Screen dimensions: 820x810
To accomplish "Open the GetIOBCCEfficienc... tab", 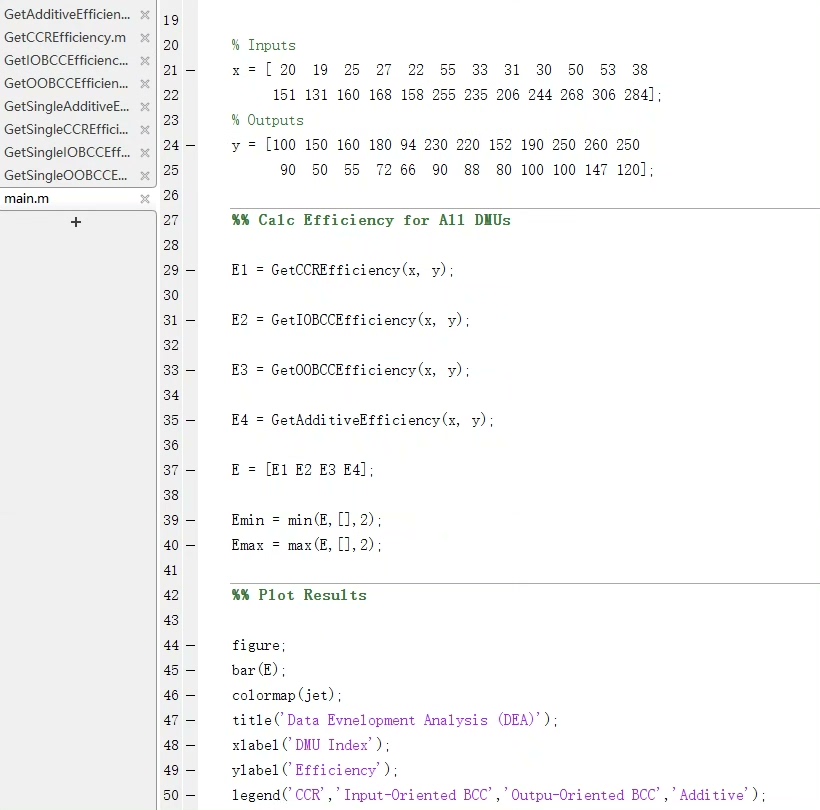I will pos(66,61).
